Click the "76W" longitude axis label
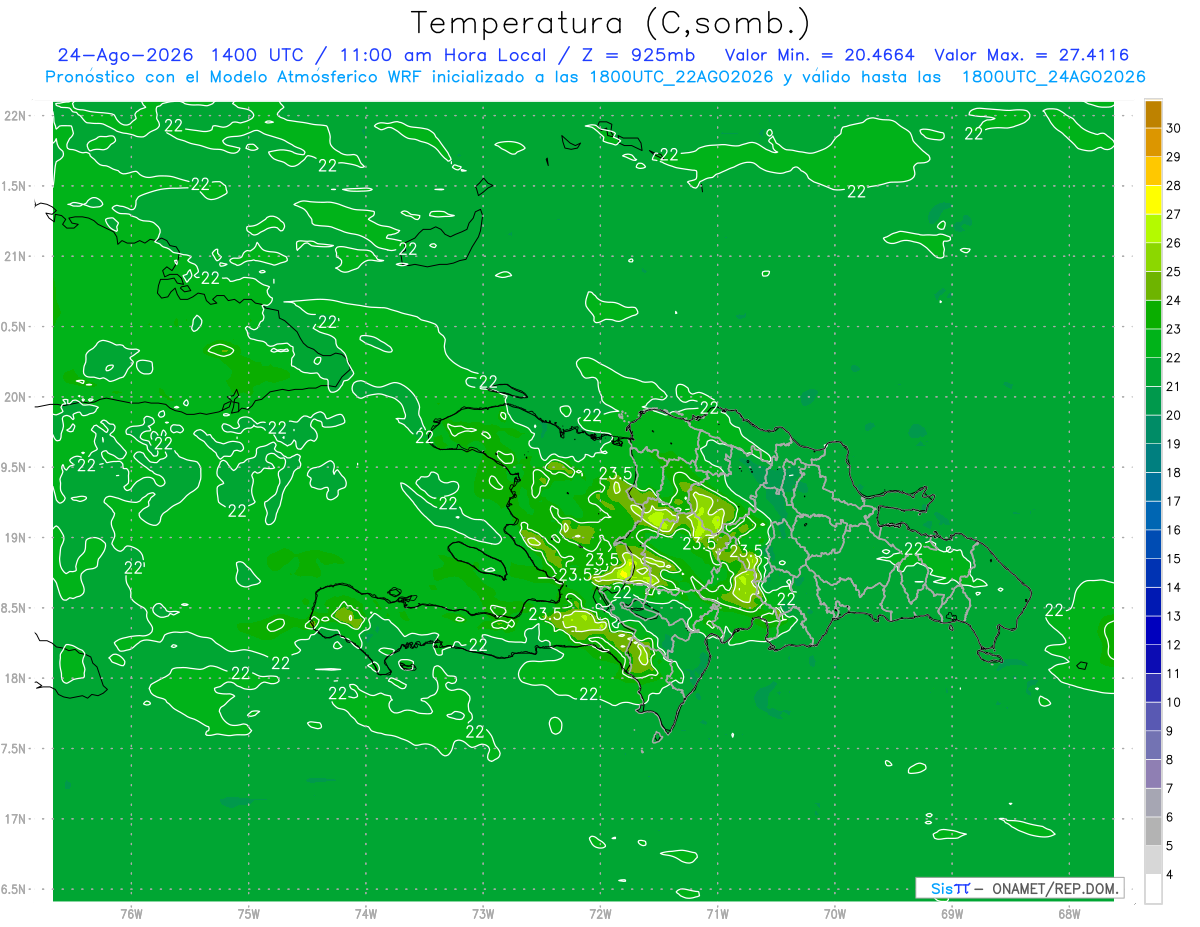This screenshot has height=927, width=1200. coord(131,913)
